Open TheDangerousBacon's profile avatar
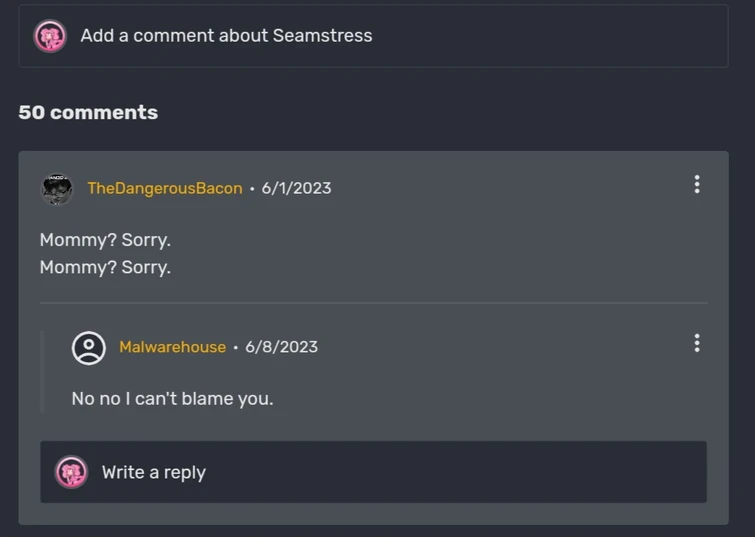 click(56, 188)
